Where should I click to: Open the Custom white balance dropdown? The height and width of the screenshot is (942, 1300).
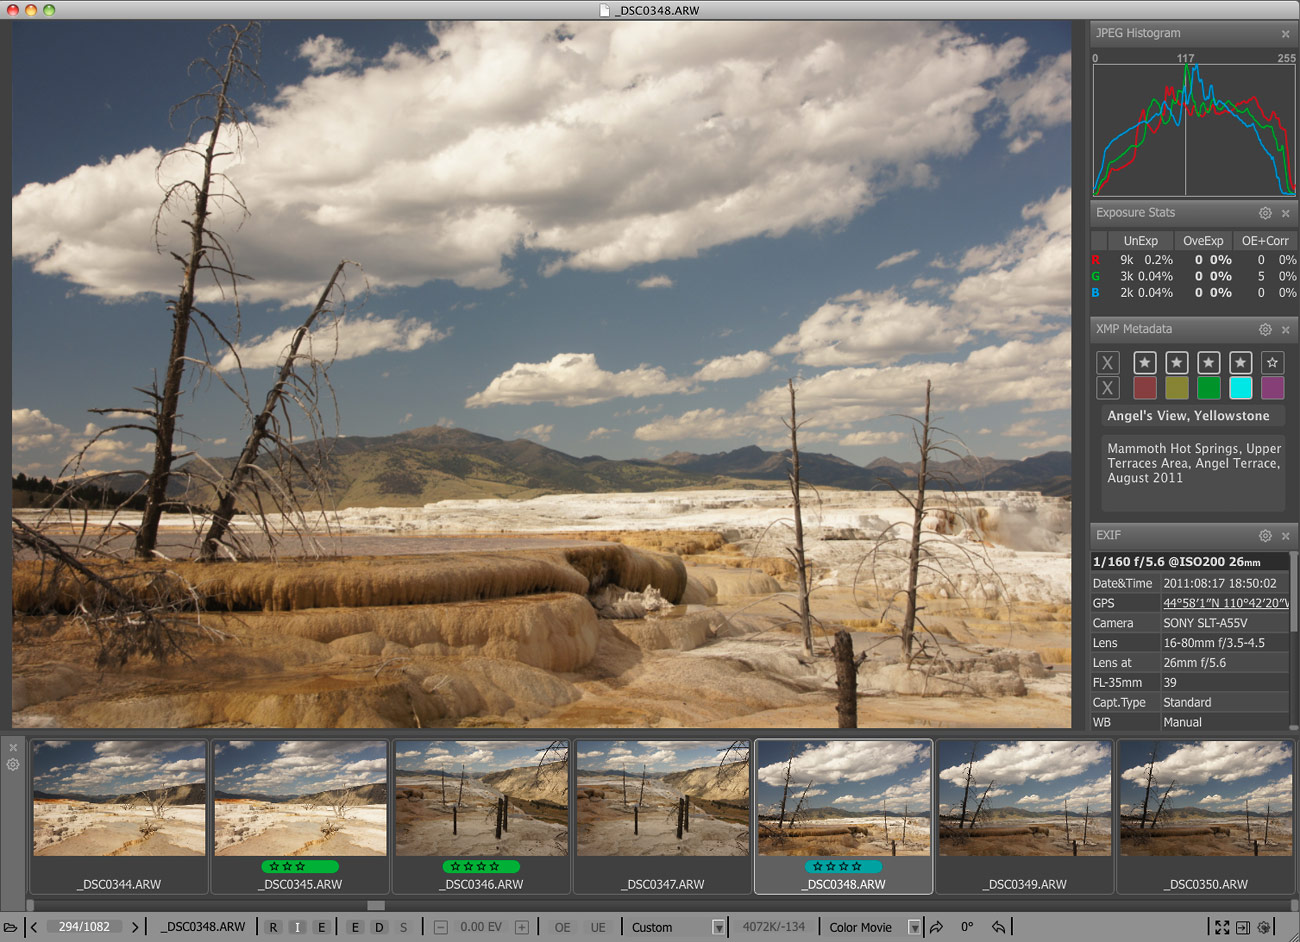717,927
